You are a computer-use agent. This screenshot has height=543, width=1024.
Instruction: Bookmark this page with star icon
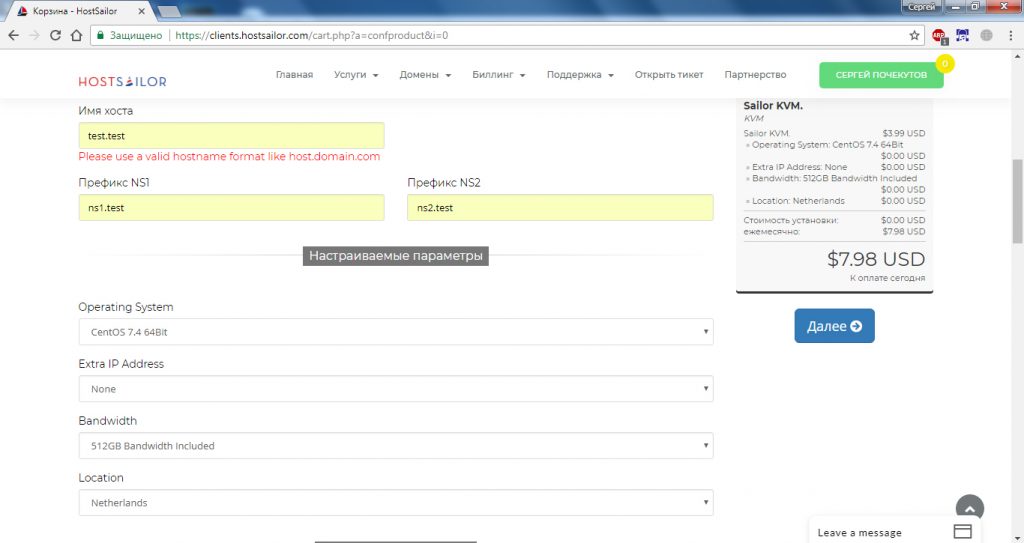coord(914,35)
